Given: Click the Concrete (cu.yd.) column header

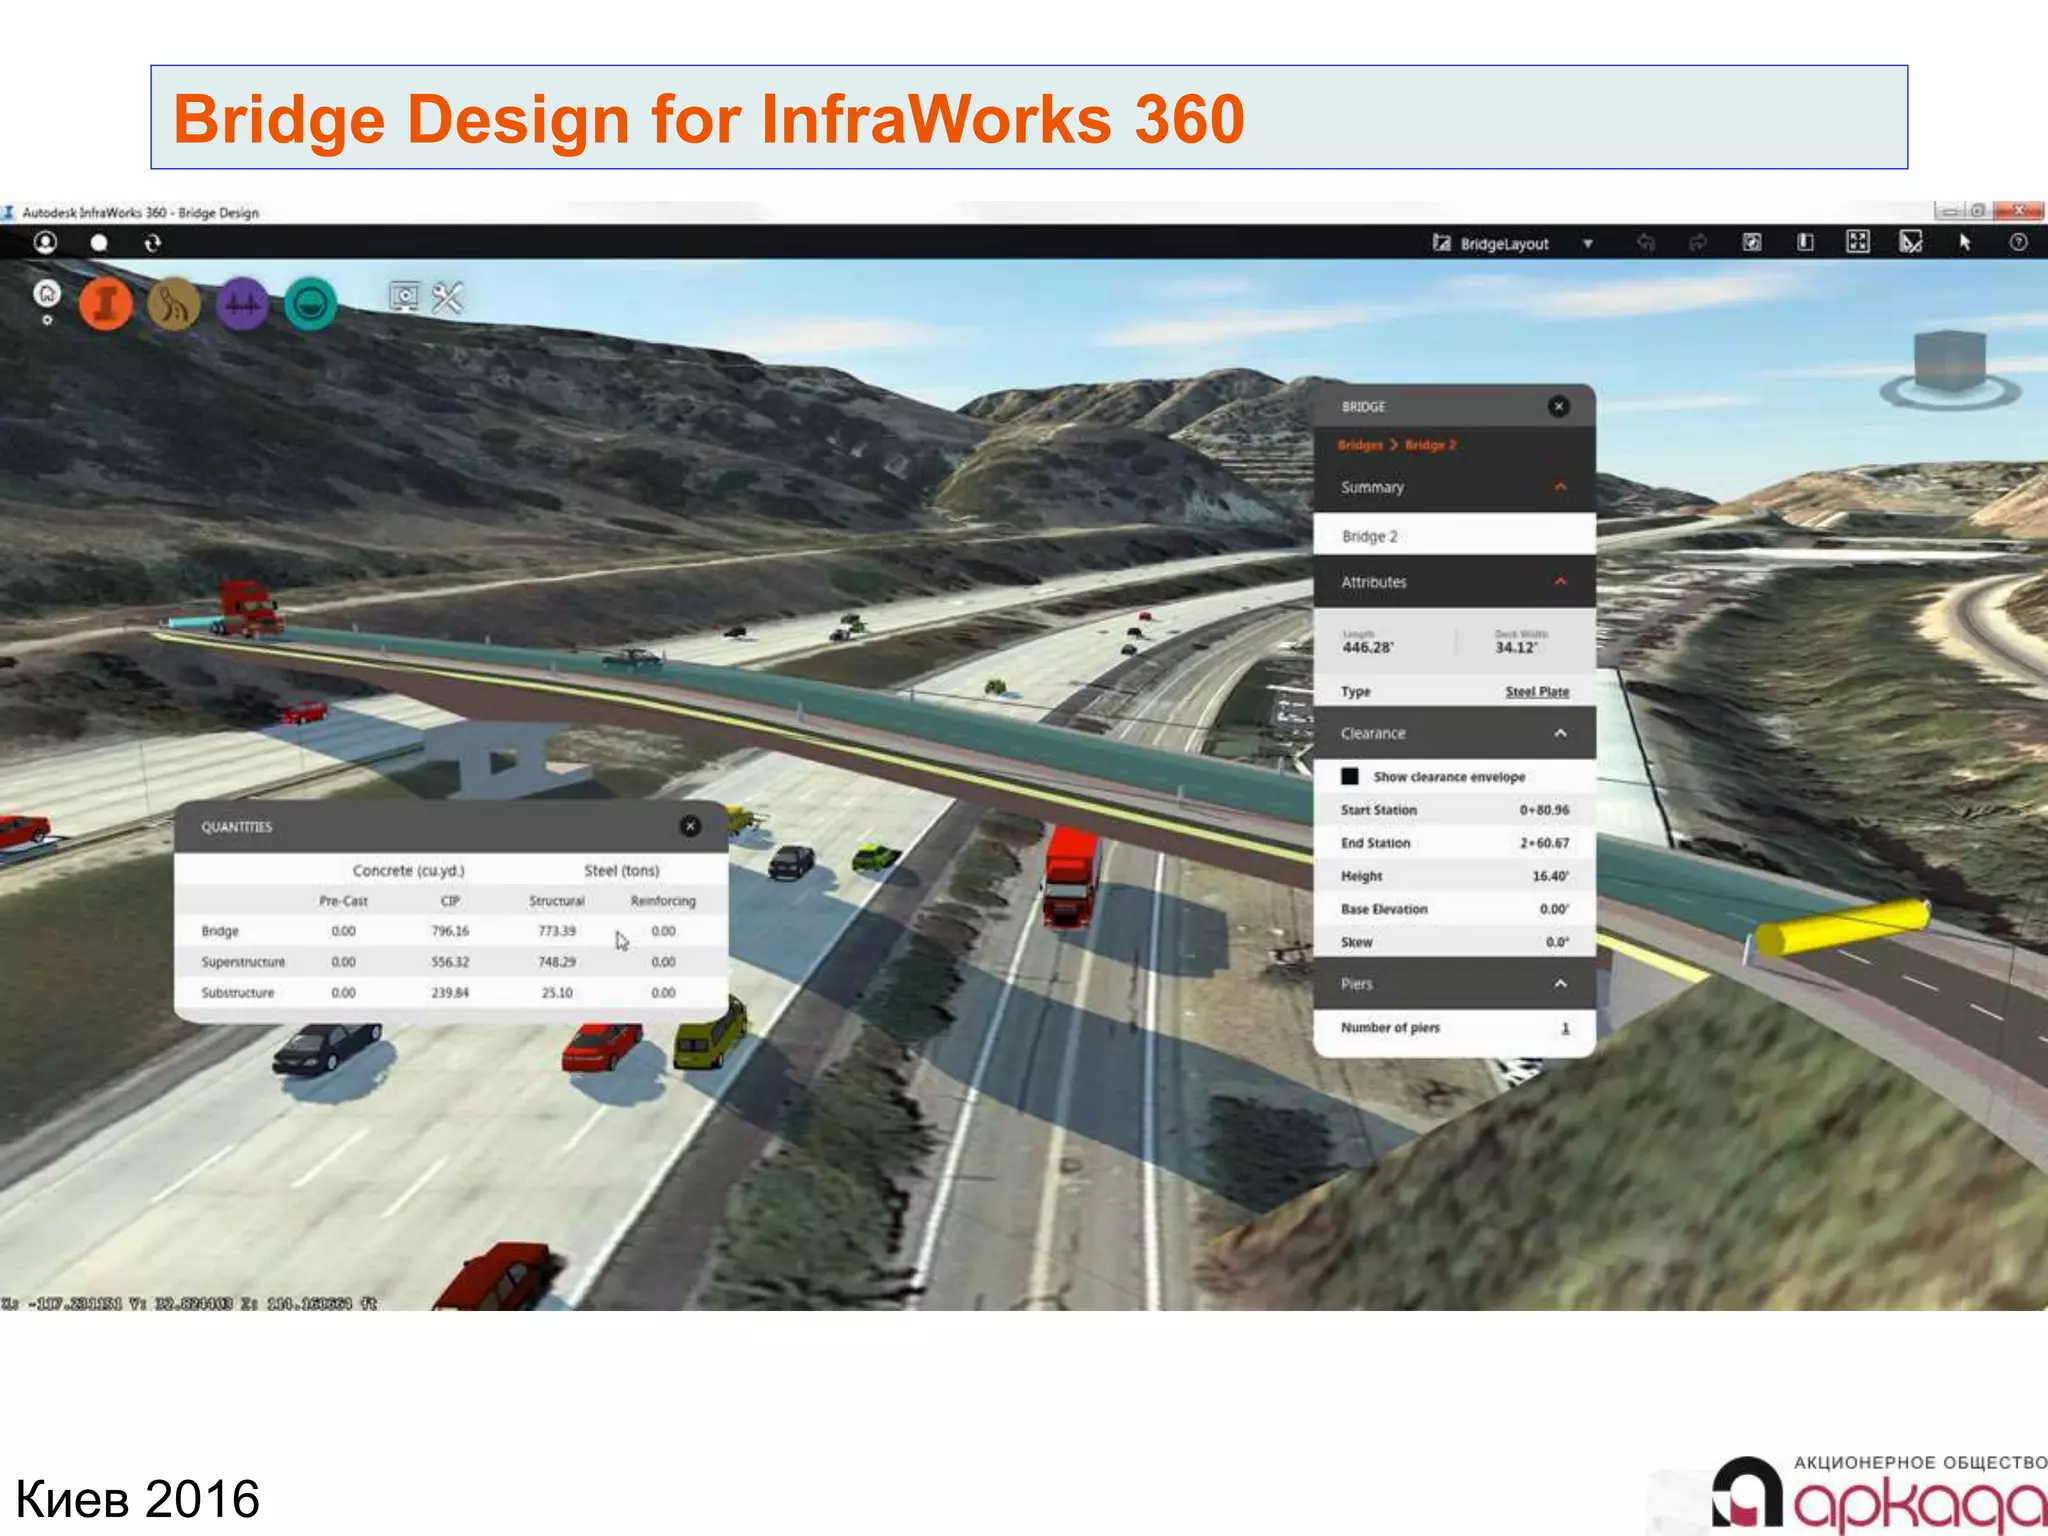Looking at the screenshot, I should click(408, 871).
